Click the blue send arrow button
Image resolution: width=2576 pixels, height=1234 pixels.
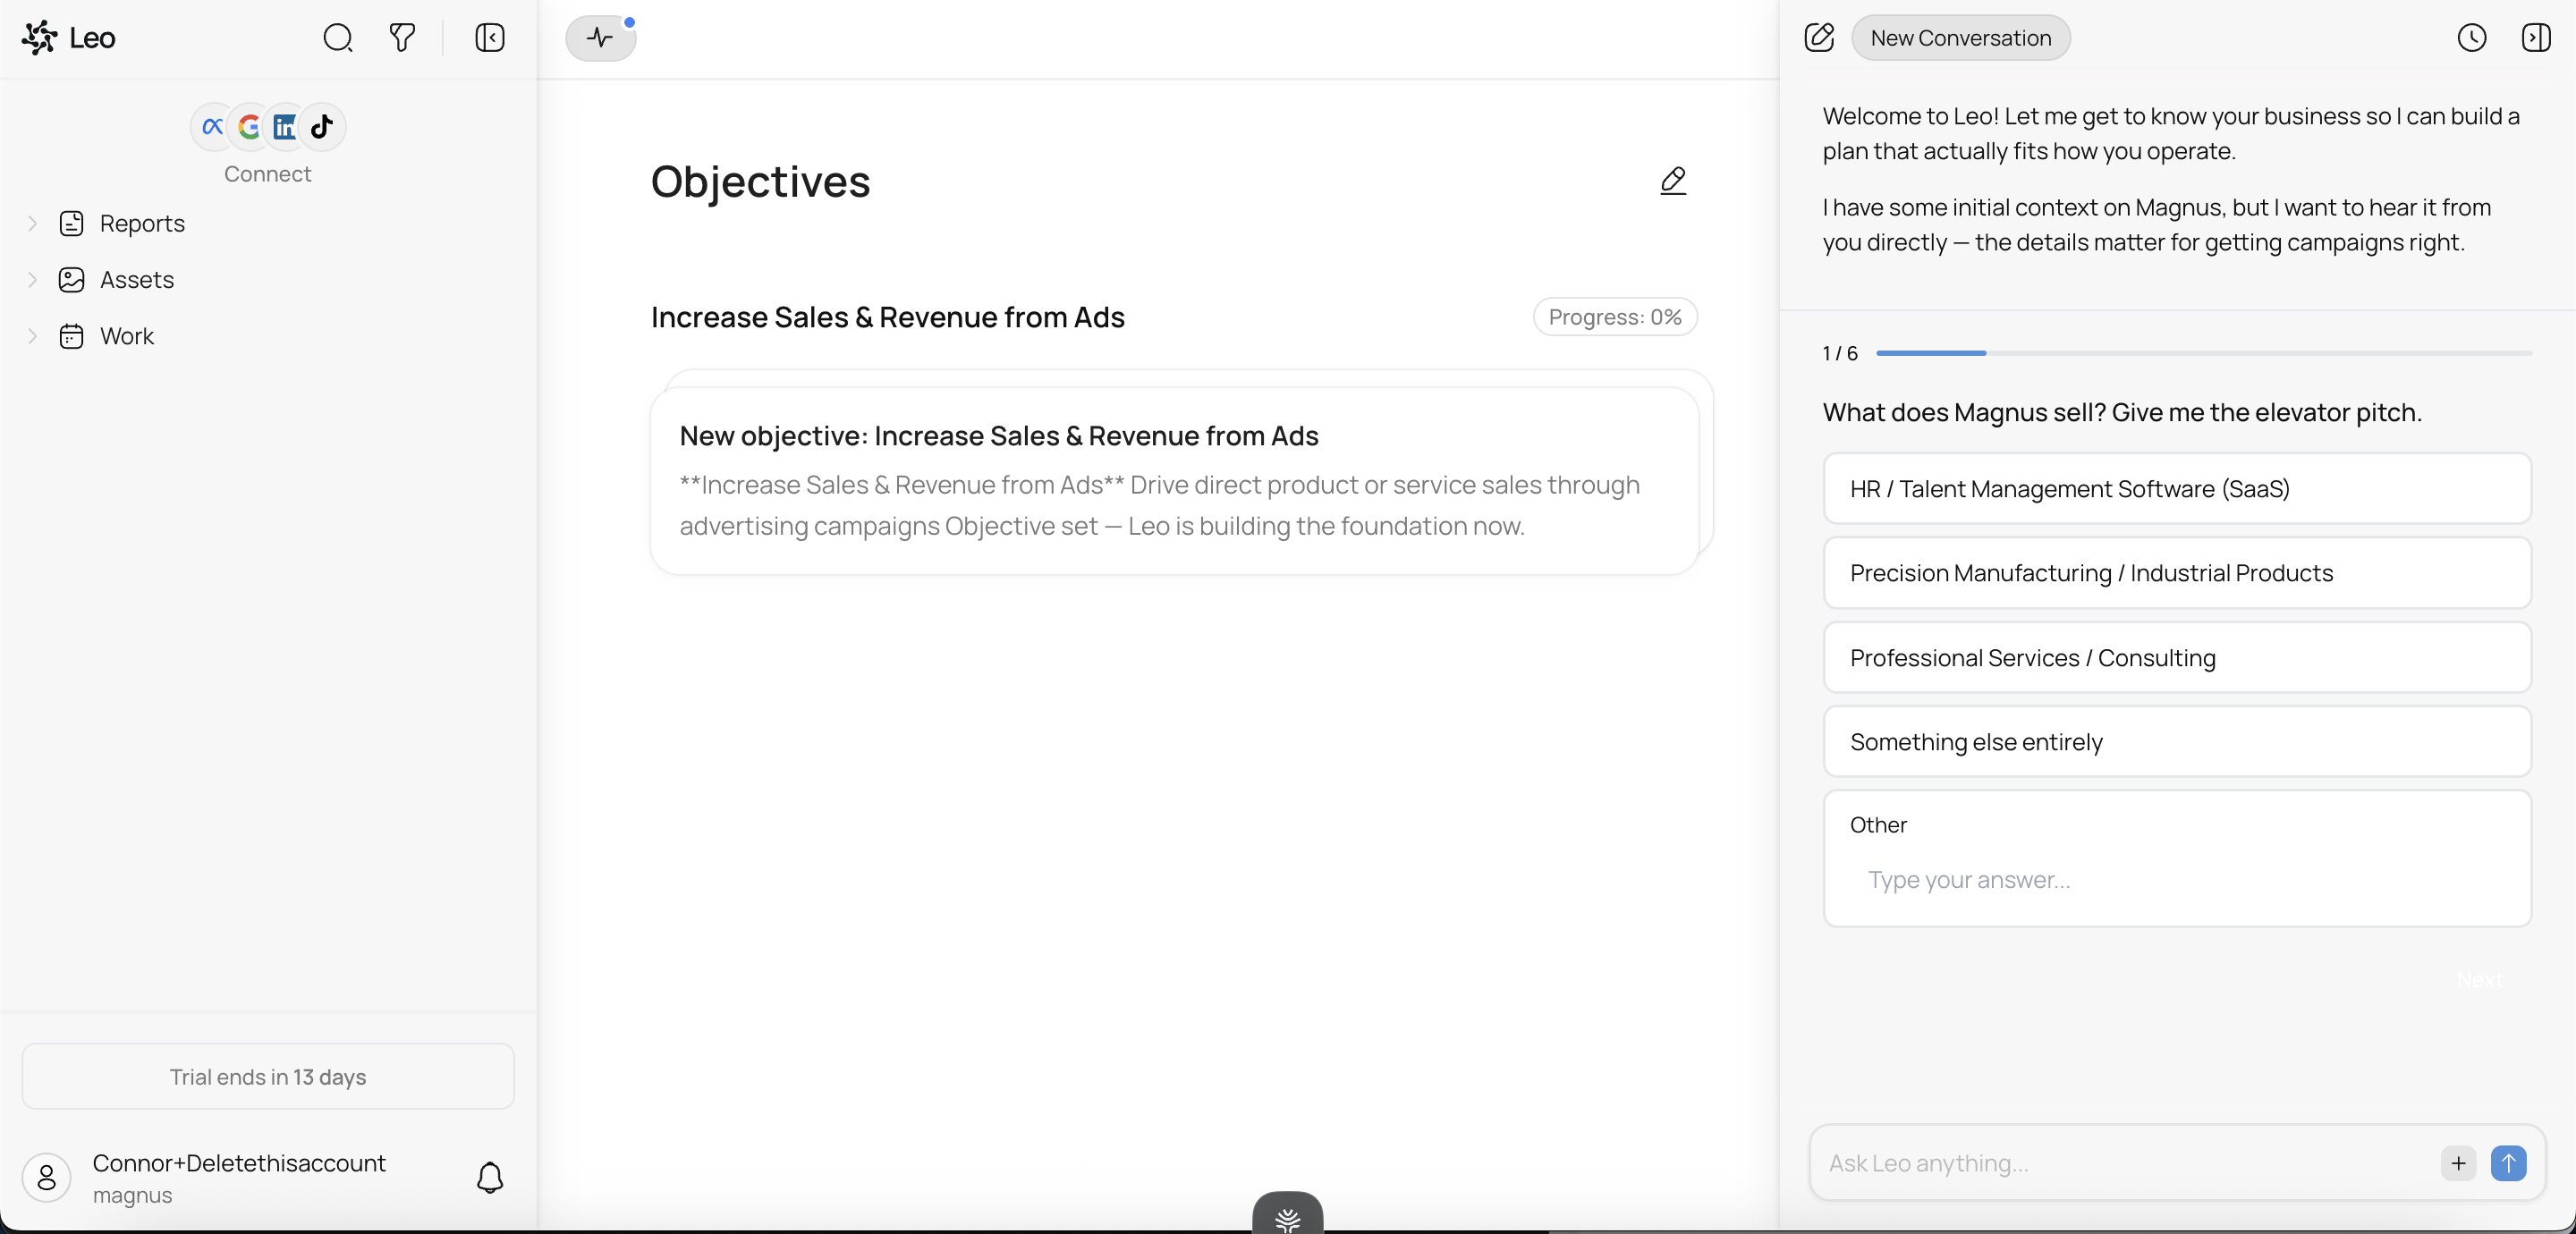[2508, 1163]
